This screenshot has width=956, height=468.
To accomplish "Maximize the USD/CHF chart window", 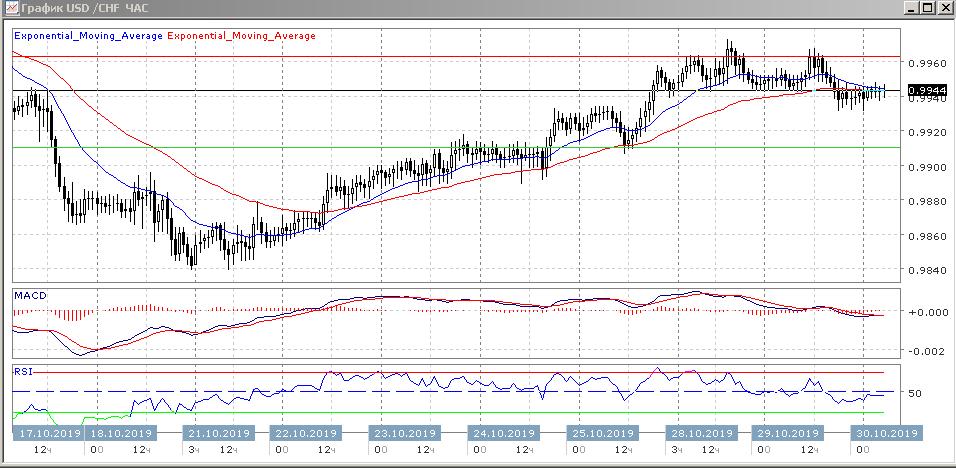I will tap(928, 8).
